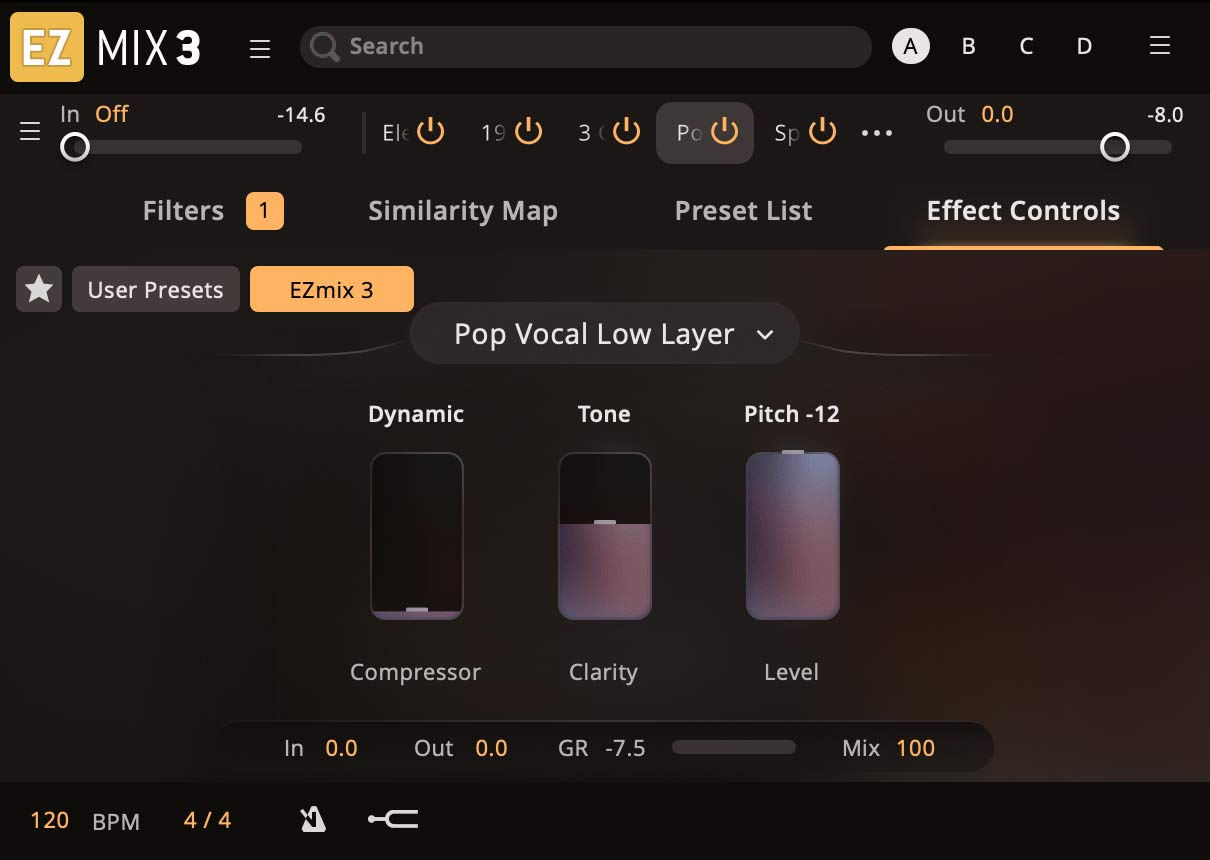Expand additional presets via EZmix 3 selector
Image resolution: width=1210 pixels, height=860 pixels.
click(331, 289)
